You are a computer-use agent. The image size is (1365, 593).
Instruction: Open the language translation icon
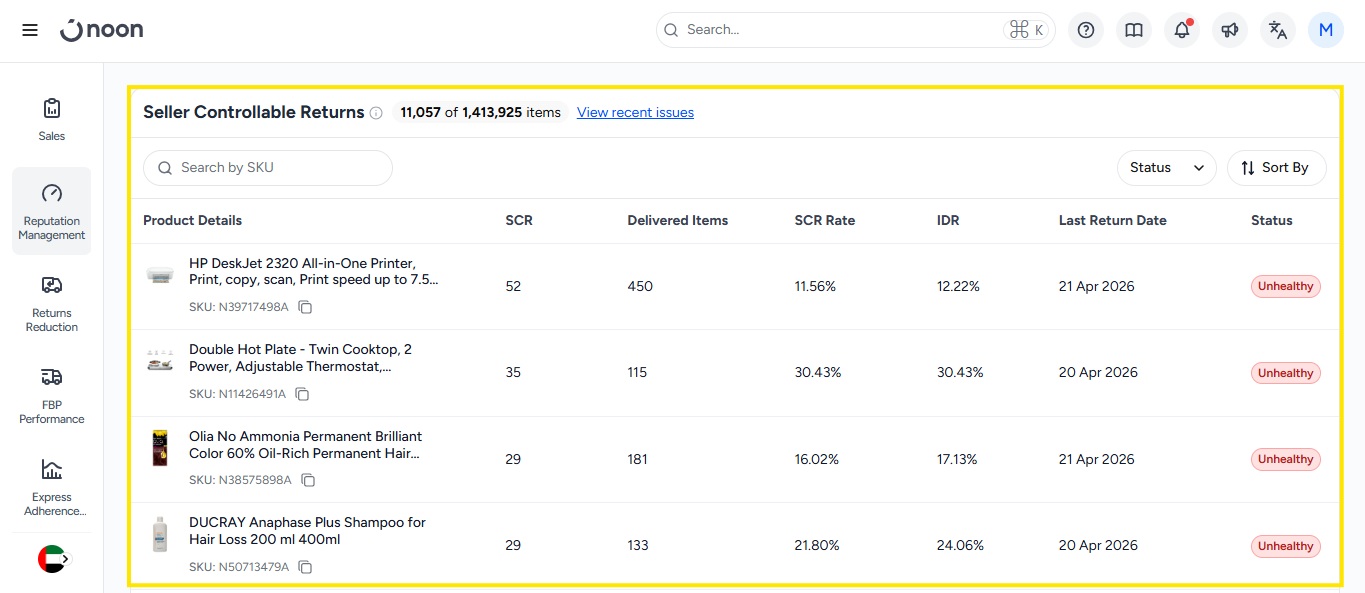pos(1278,30)
